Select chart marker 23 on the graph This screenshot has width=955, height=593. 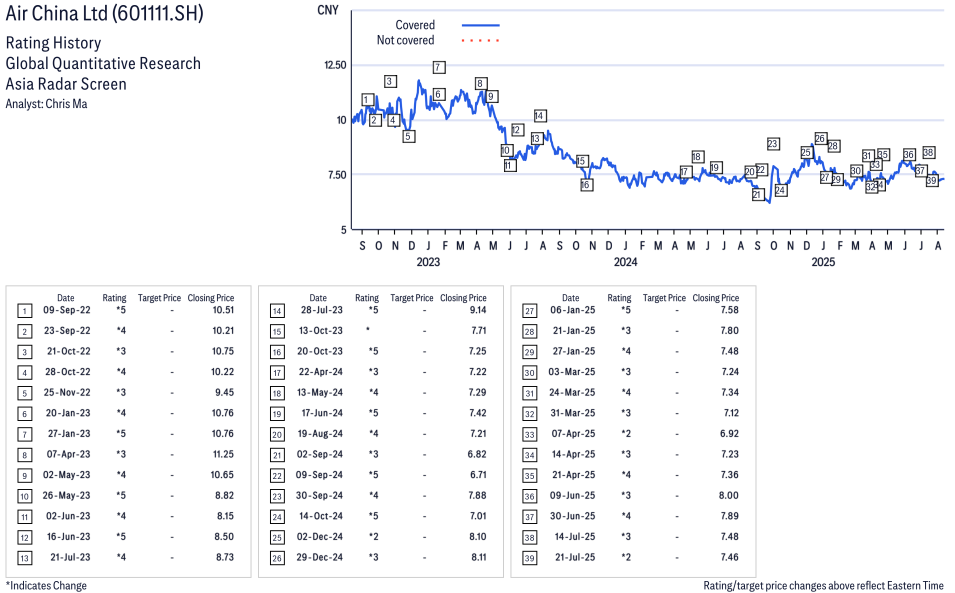click(x=773, y=144)
